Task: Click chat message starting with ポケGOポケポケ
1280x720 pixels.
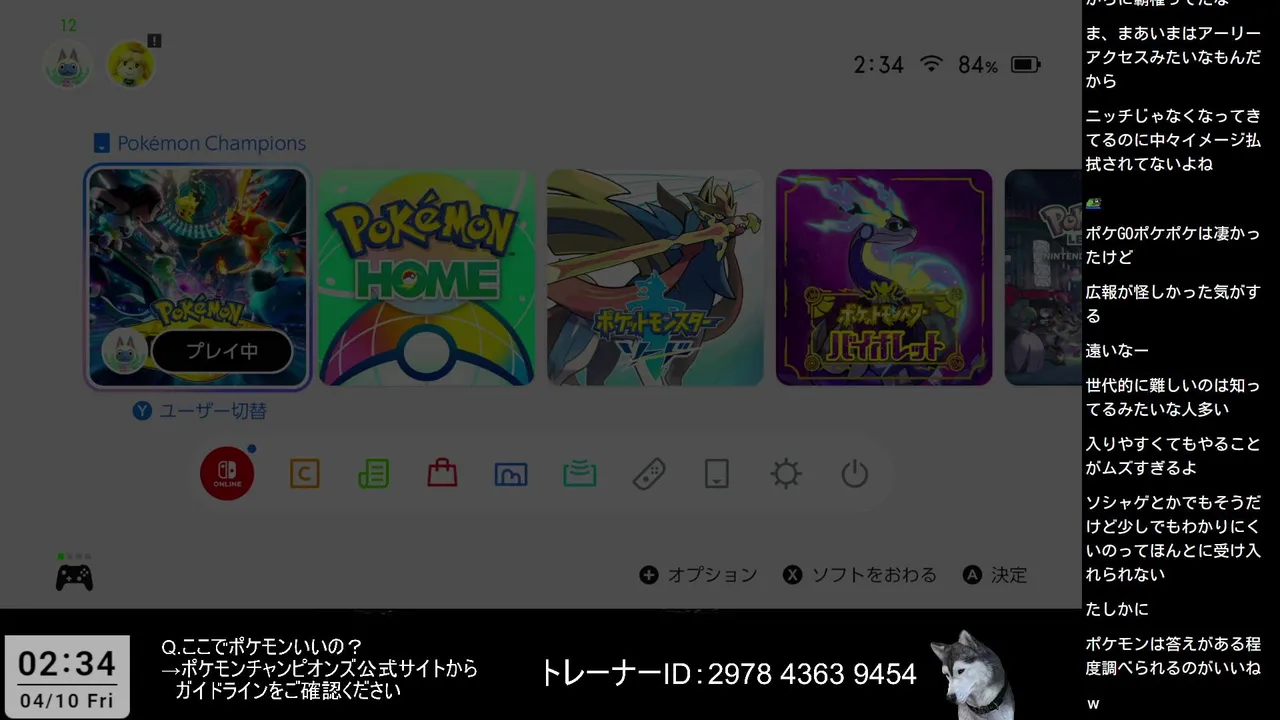Action: tap(1173, 245)
